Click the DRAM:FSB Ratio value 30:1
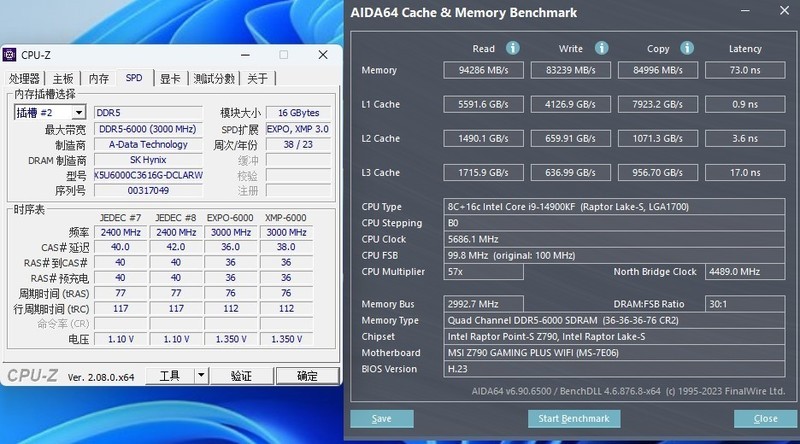Image resolution: width=800 pixels, height=444 pixels. [x=745, y=304]
